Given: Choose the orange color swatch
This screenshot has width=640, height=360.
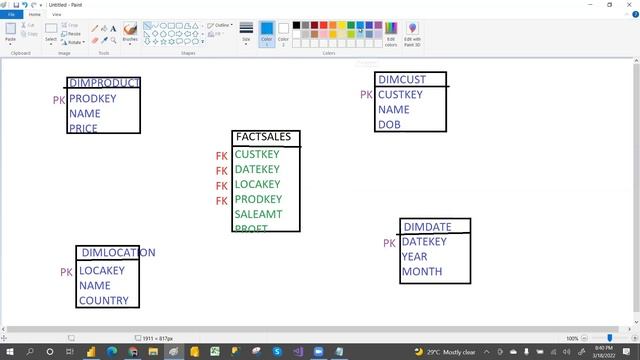Looking at the screenshot, I should (x=333, y=25).
